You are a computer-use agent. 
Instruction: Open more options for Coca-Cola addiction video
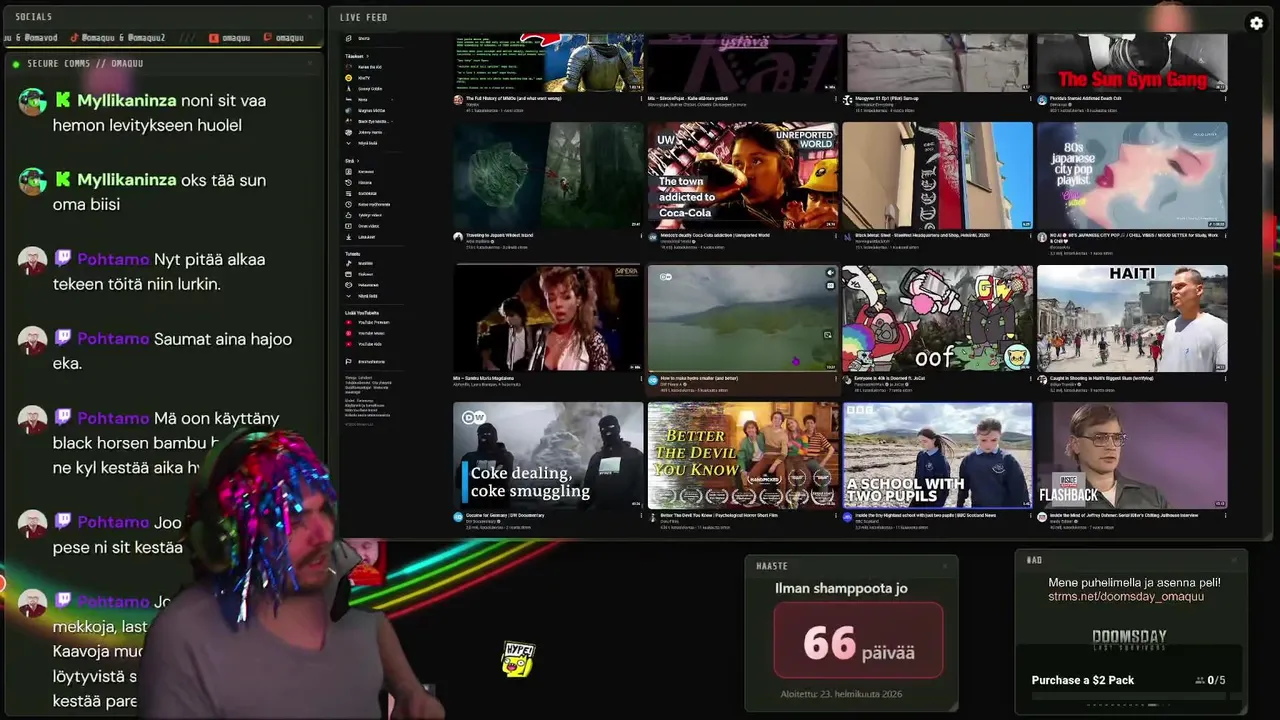coord(834,237)
